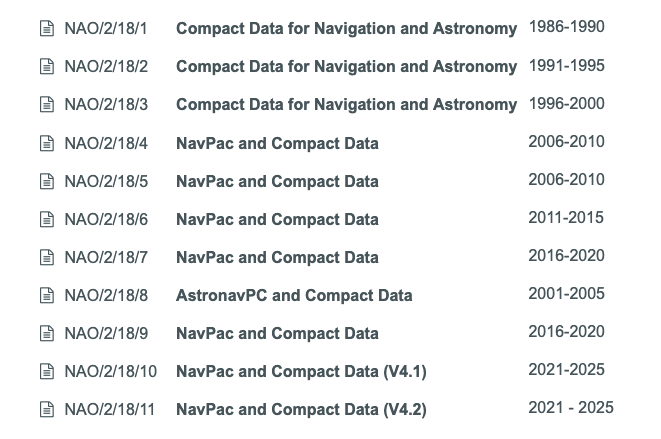Viewport: 661px width, 439px height.
Task: Open Compact Data for Navigation 1986-1990 title
Action: 346,29
